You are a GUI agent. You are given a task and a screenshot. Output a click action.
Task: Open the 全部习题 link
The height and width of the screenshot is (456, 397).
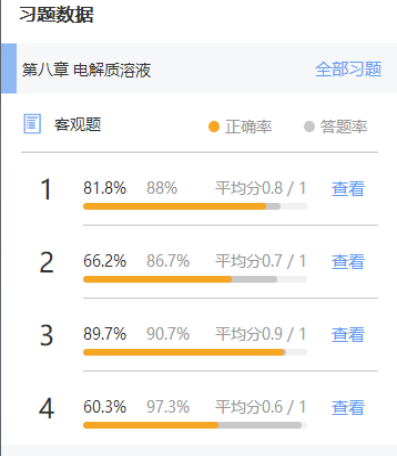coord(348,69)
